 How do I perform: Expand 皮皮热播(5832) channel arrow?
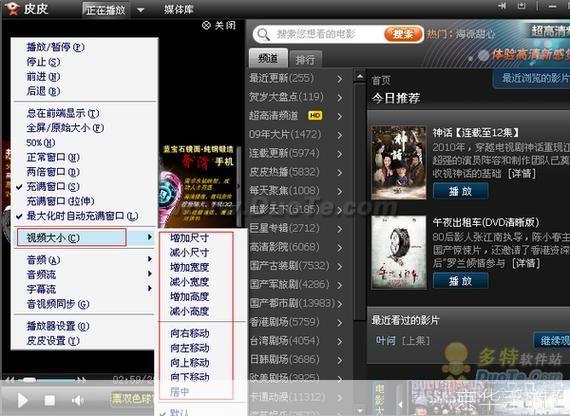(x=340, y=172)
